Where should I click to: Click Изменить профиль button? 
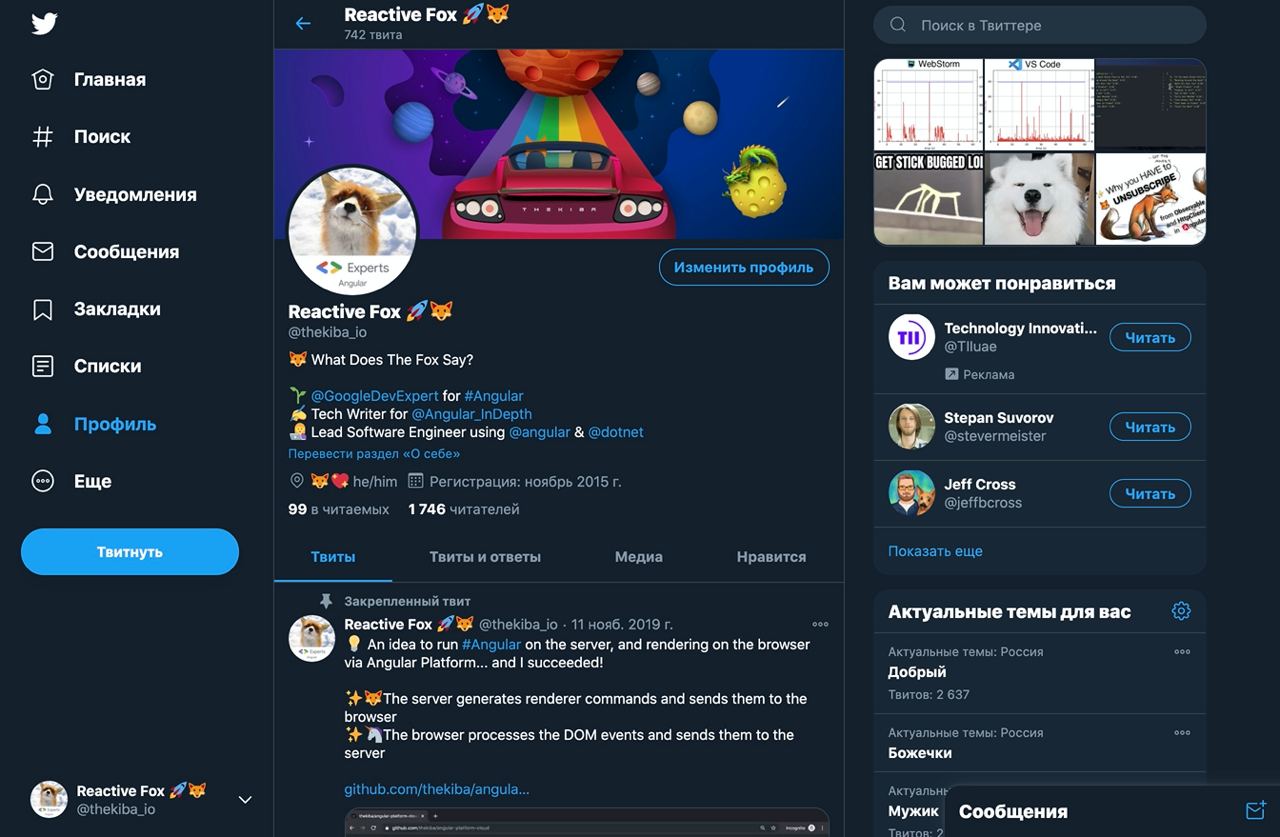point(744,267)
